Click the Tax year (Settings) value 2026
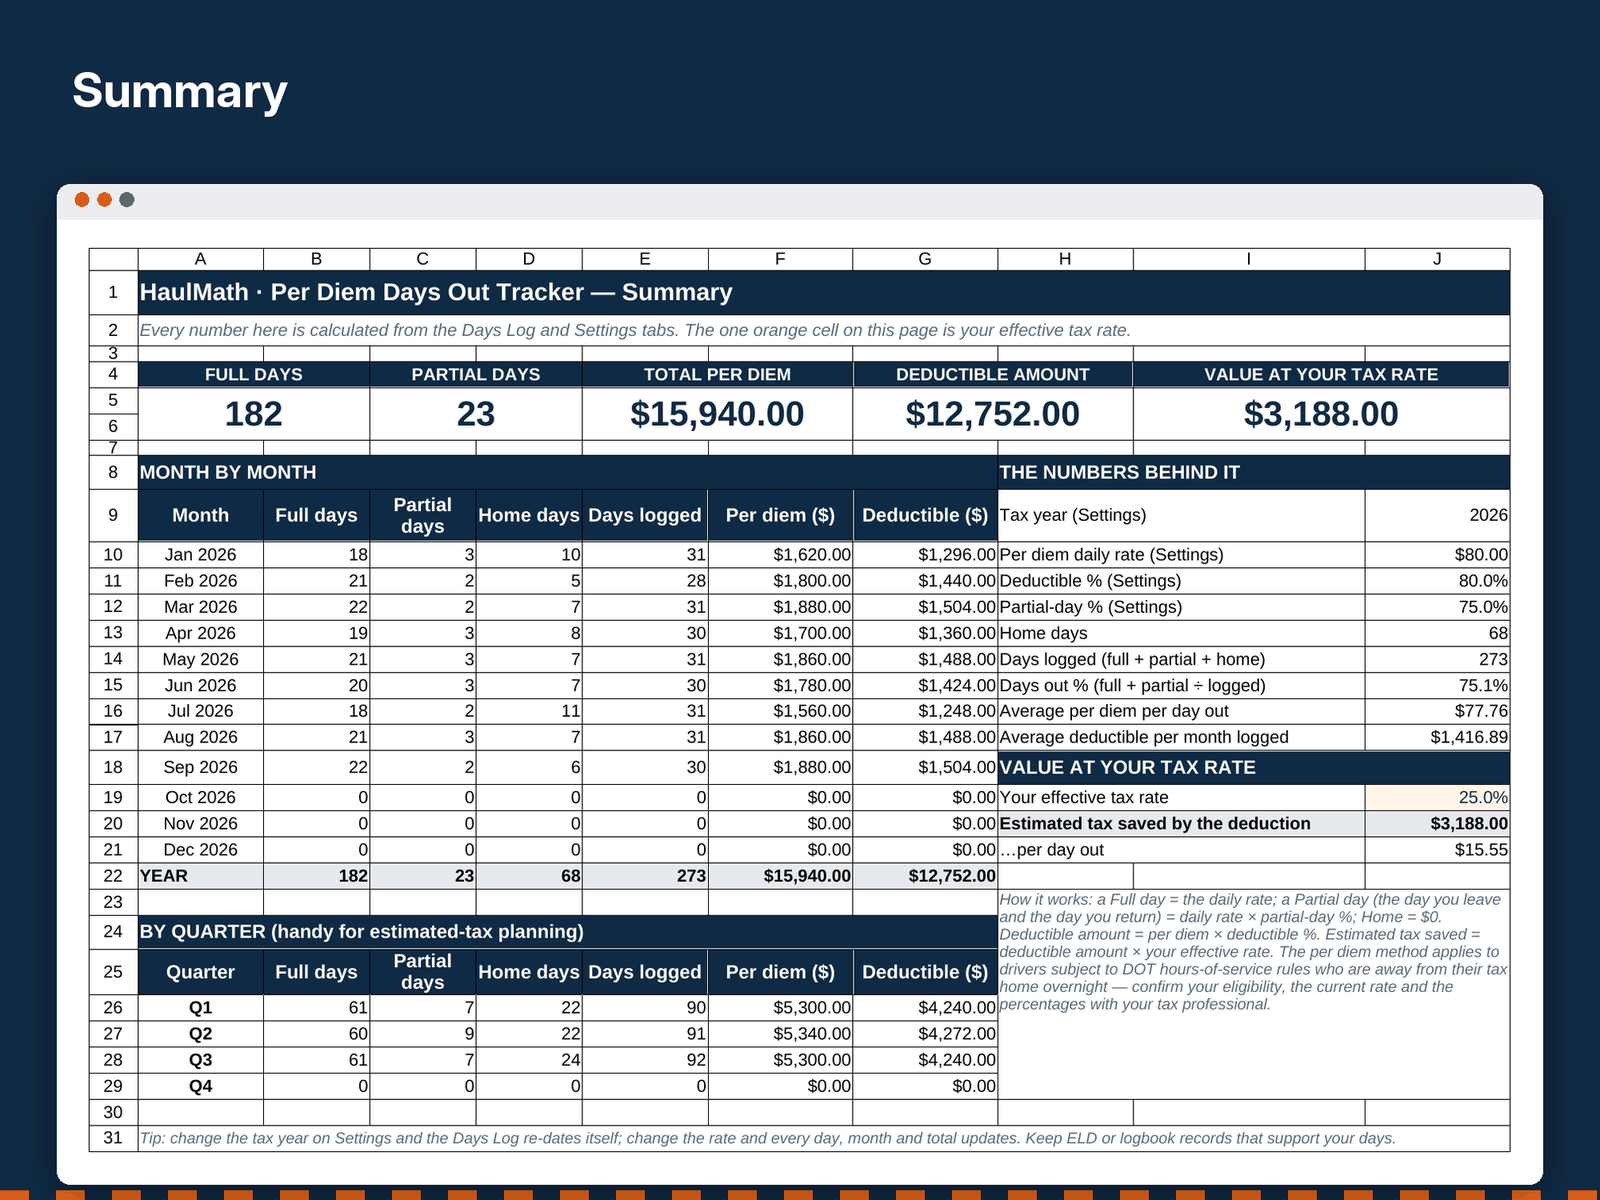 (x=1437, y=515)
